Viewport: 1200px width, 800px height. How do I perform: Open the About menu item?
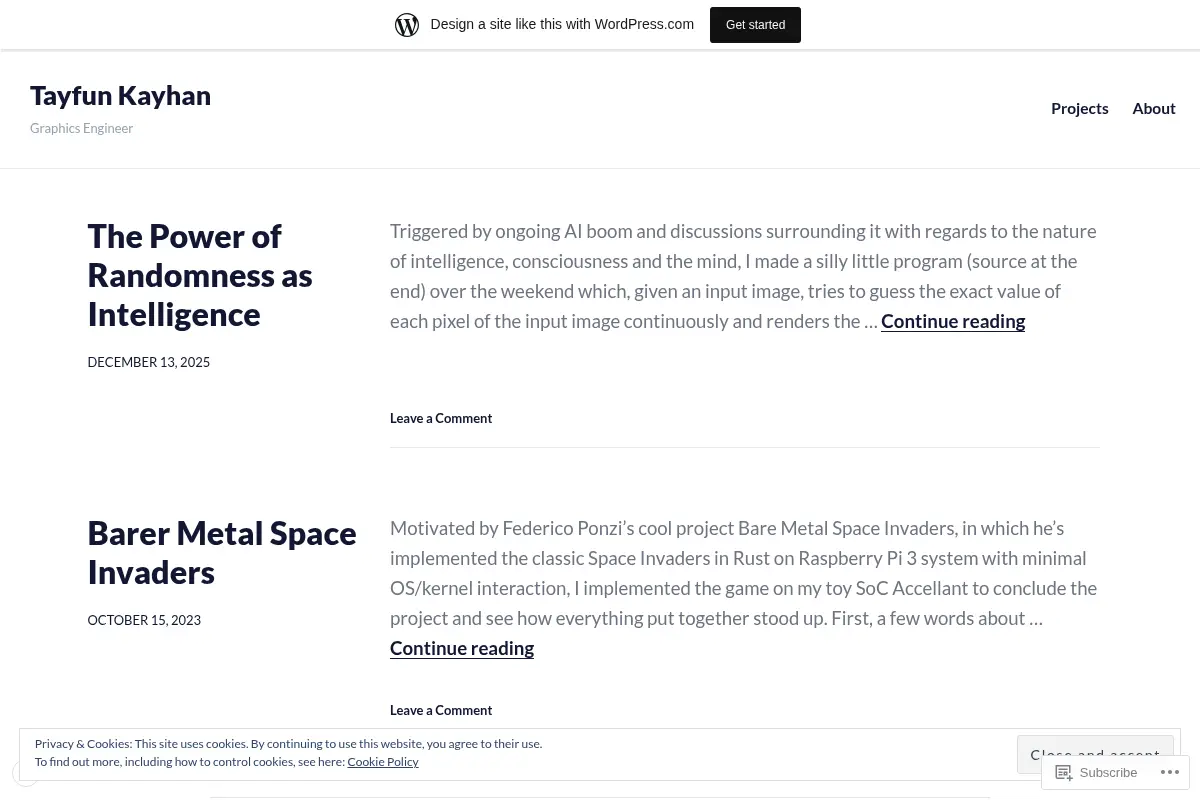[x=1153, y=108]
